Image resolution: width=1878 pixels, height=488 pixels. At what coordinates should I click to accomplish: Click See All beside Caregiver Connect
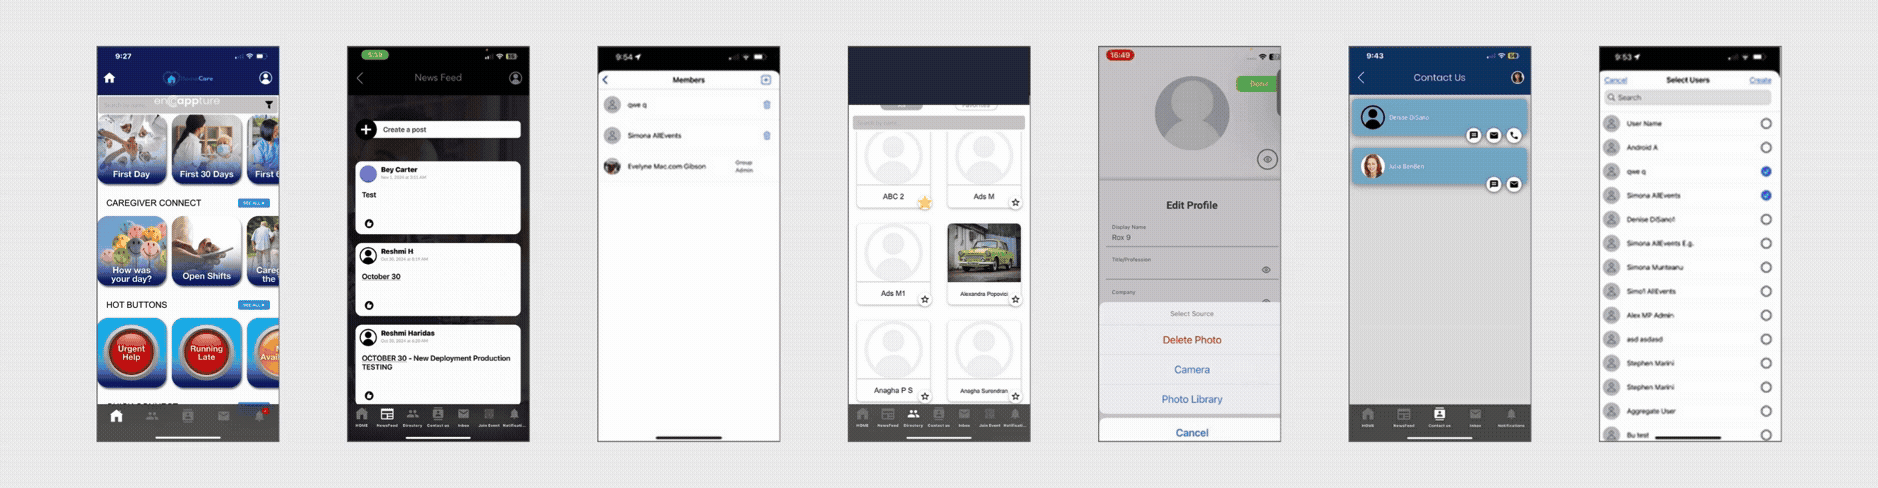click(x=254, y=203)
